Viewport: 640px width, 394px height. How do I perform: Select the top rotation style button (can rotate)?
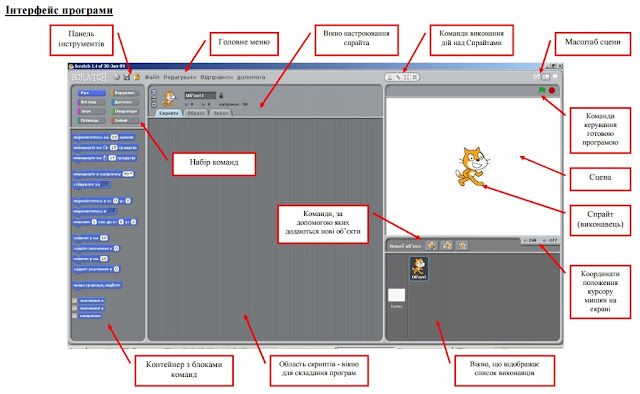coord(154,92)
